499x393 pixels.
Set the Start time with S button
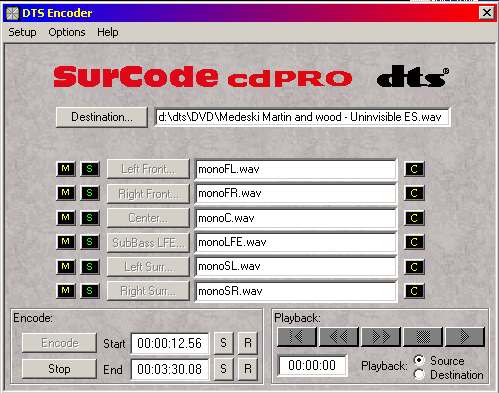click(223, 343)
